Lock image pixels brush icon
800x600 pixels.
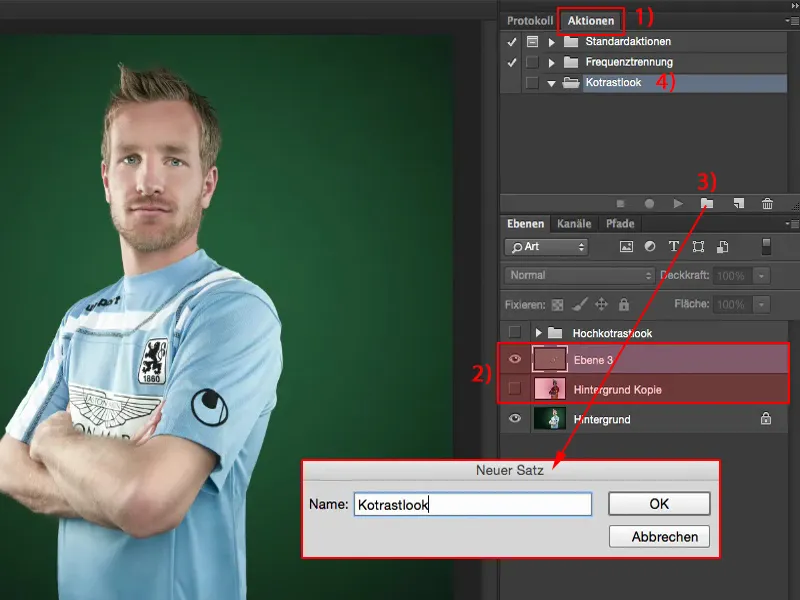point(580,305)
